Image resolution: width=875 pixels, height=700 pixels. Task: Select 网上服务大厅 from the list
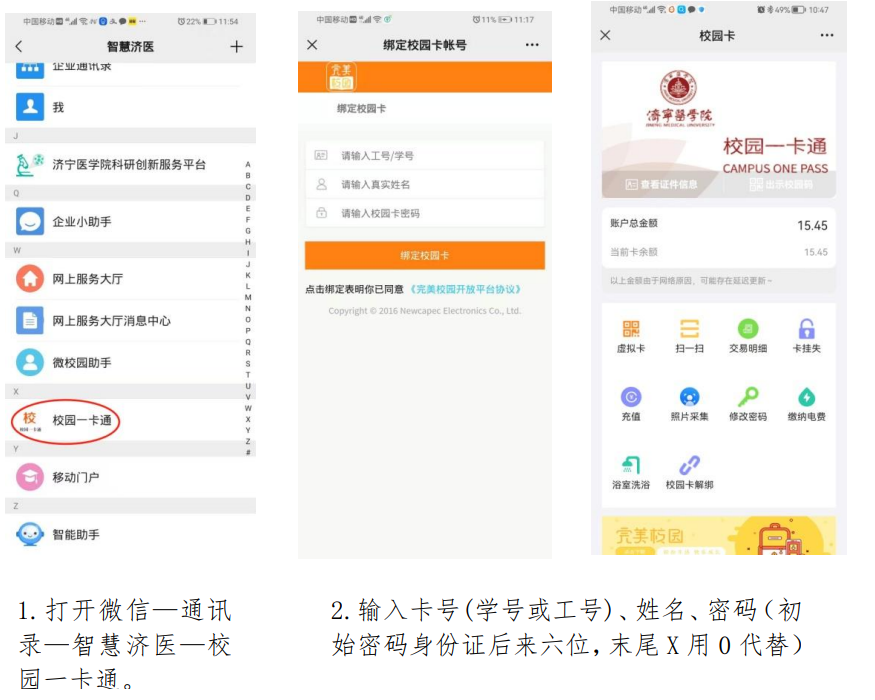[x=87, y=279]
